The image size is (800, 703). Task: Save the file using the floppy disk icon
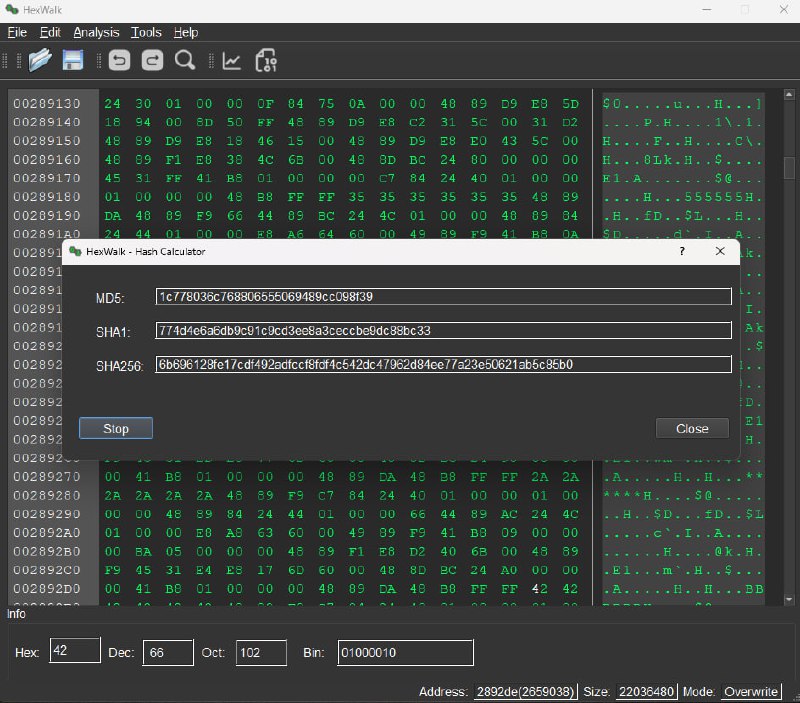coord(72,60)
